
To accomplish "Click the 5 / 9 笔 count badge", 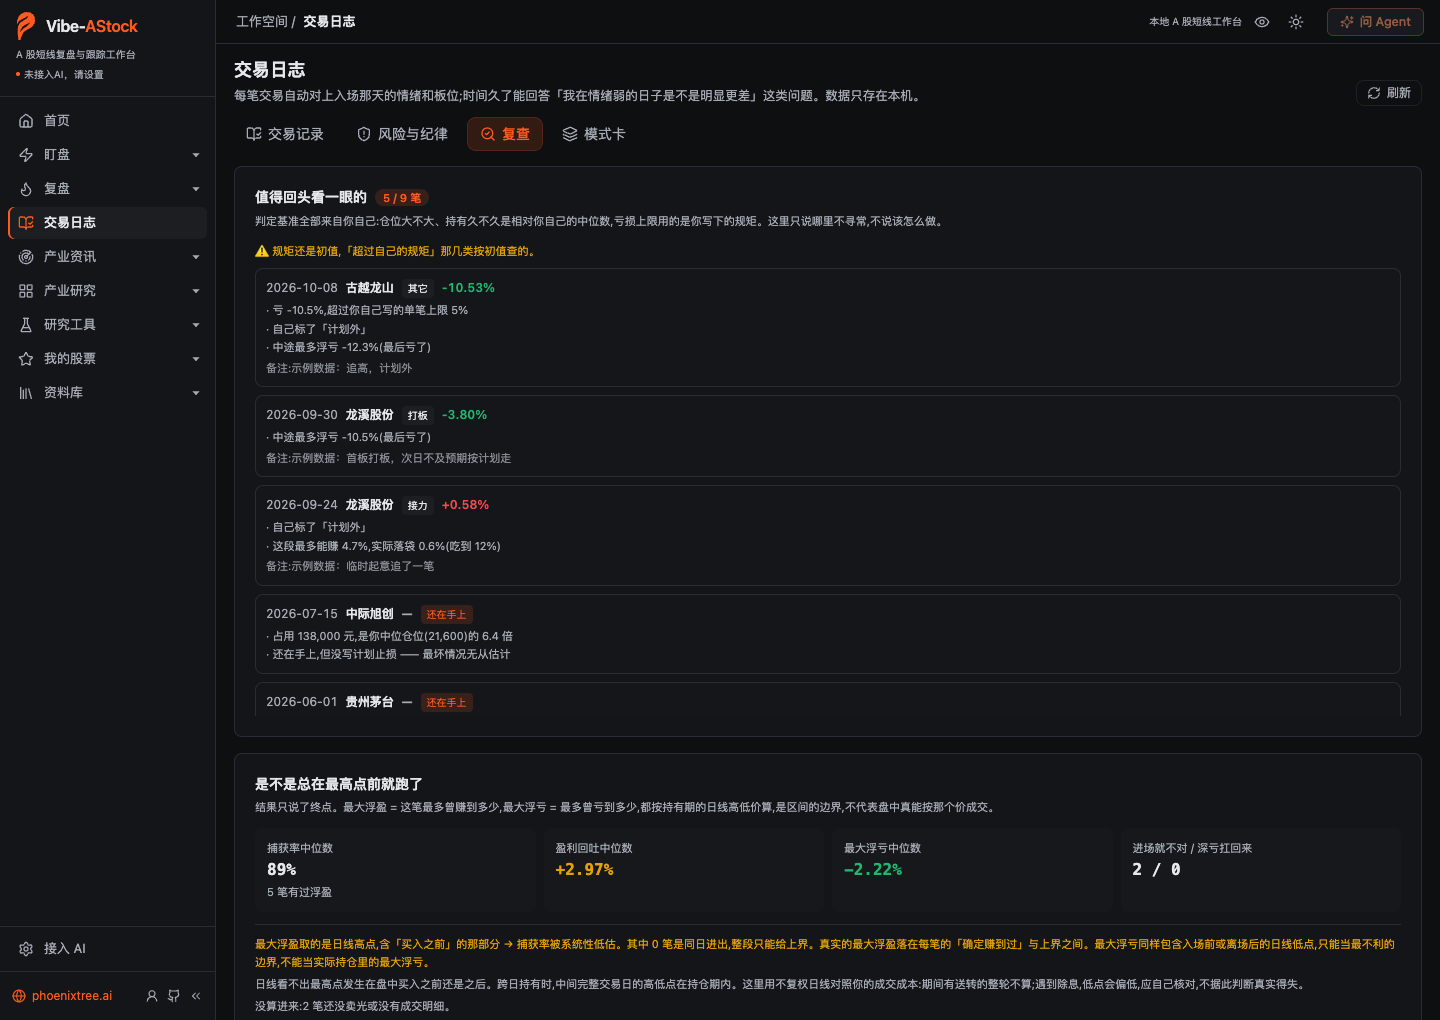I will coord(402,198).
